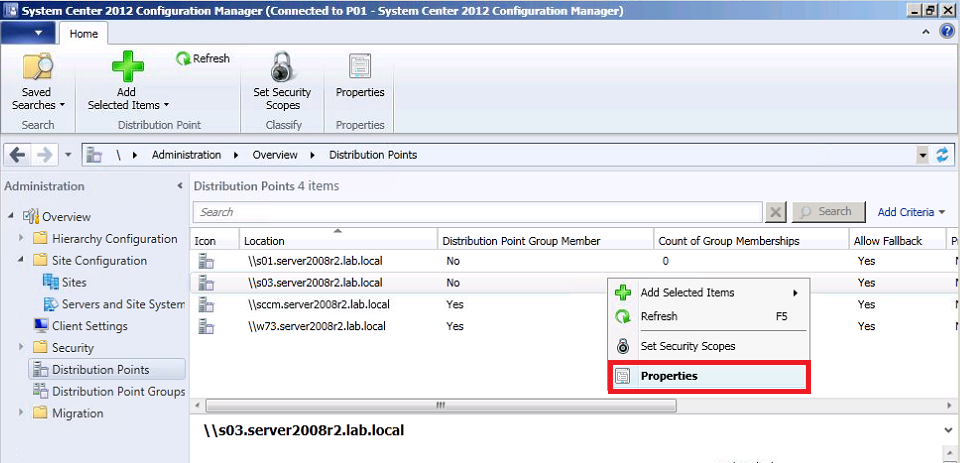This screenshot has width=960, height=463.
Task: Sort by Count of Group Memberships column
Action: tap(751, 240)
